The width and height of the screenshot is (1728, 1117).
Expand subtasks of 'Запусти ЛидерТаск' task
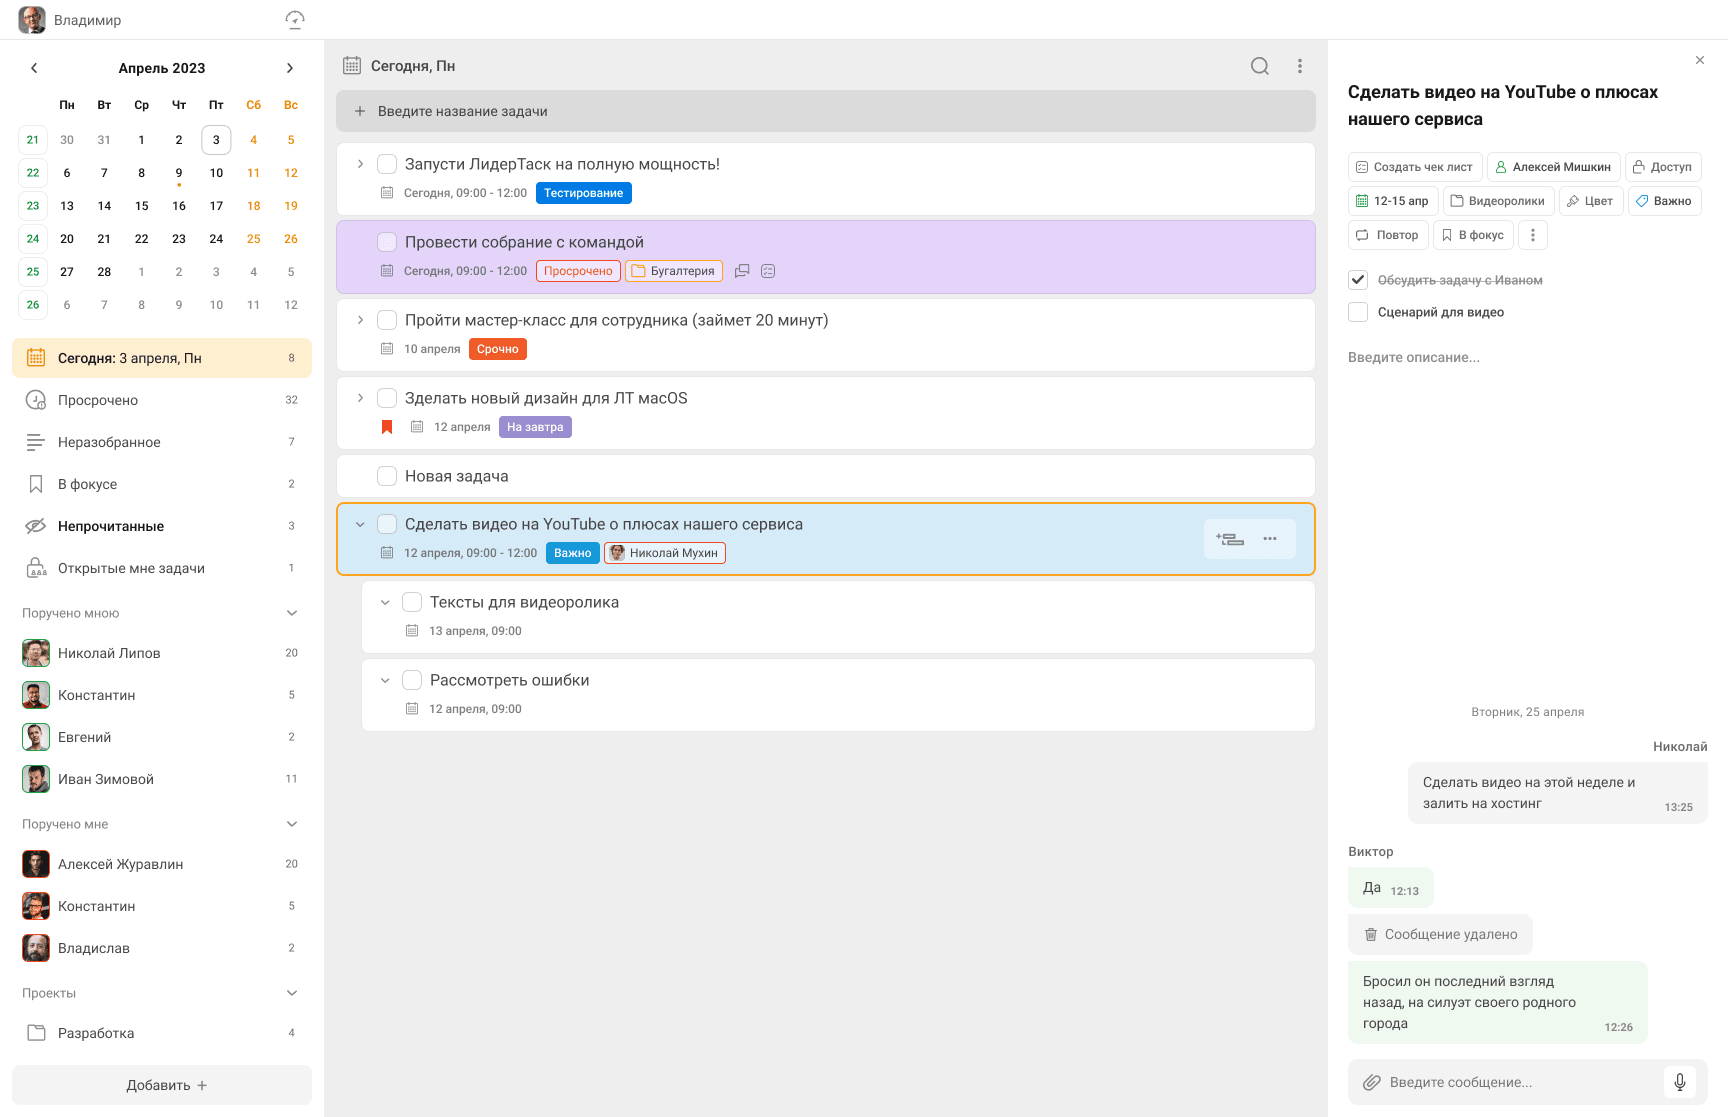(x=360, y=164)
